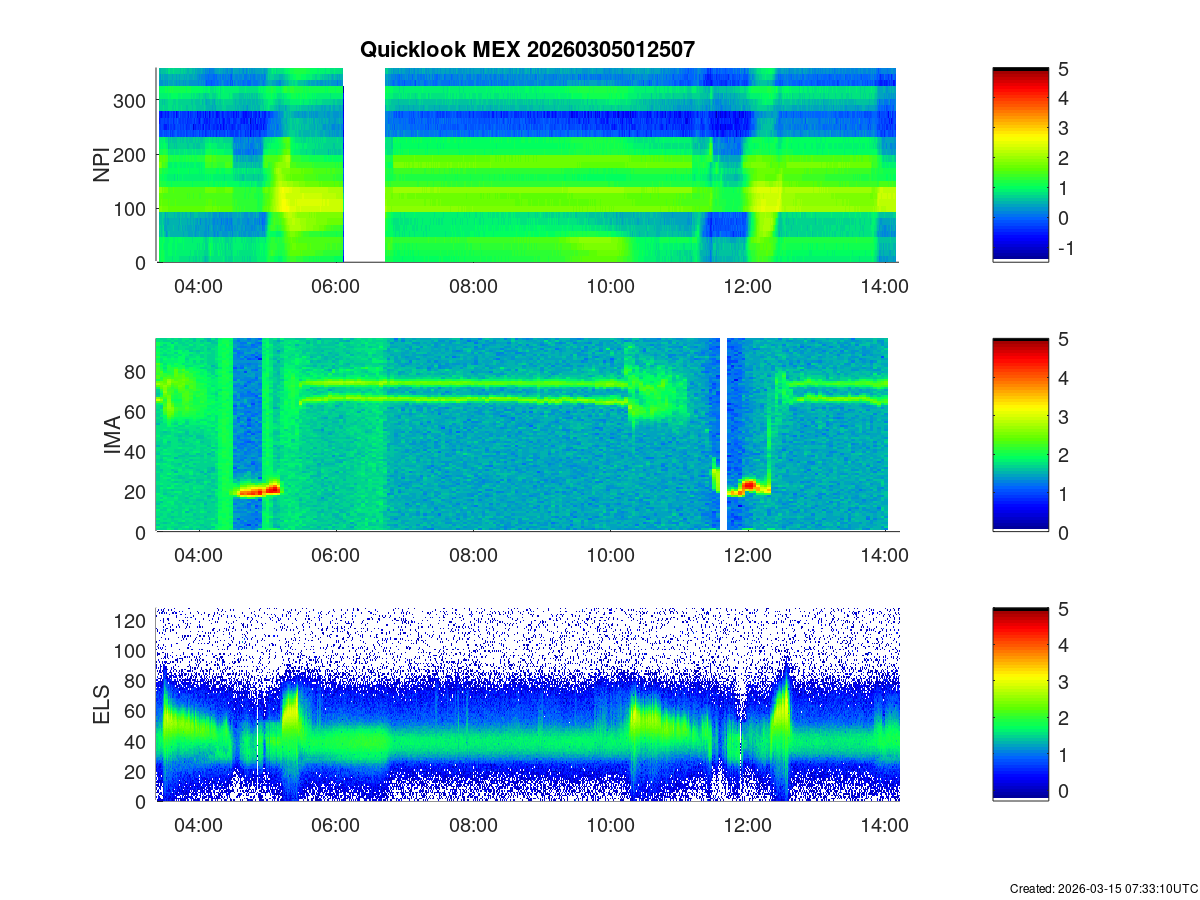Click the 10:00 tick label under ELS panel

tap(610, 826)
